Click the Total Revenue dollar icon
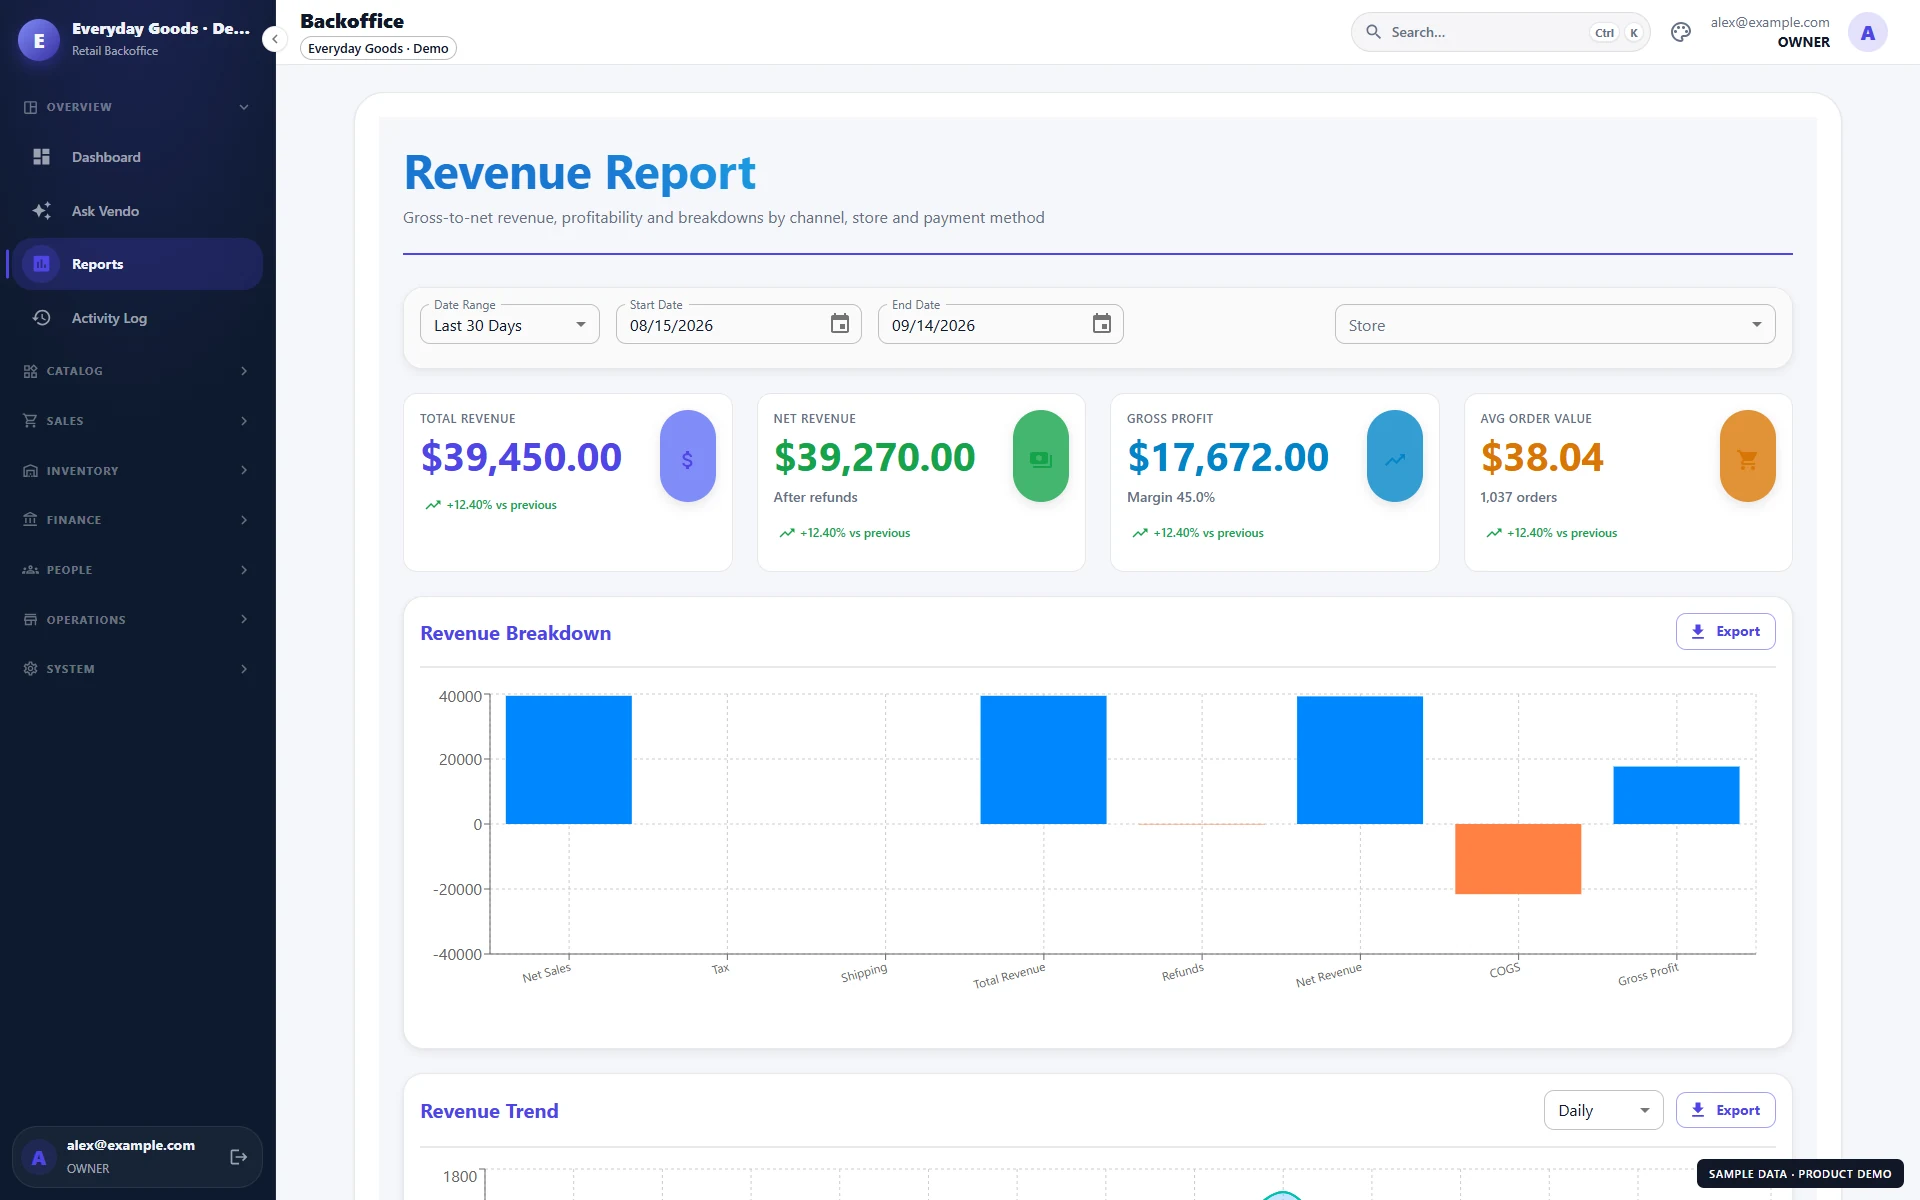The image size is (1920, 1200). tap(688, 457)
